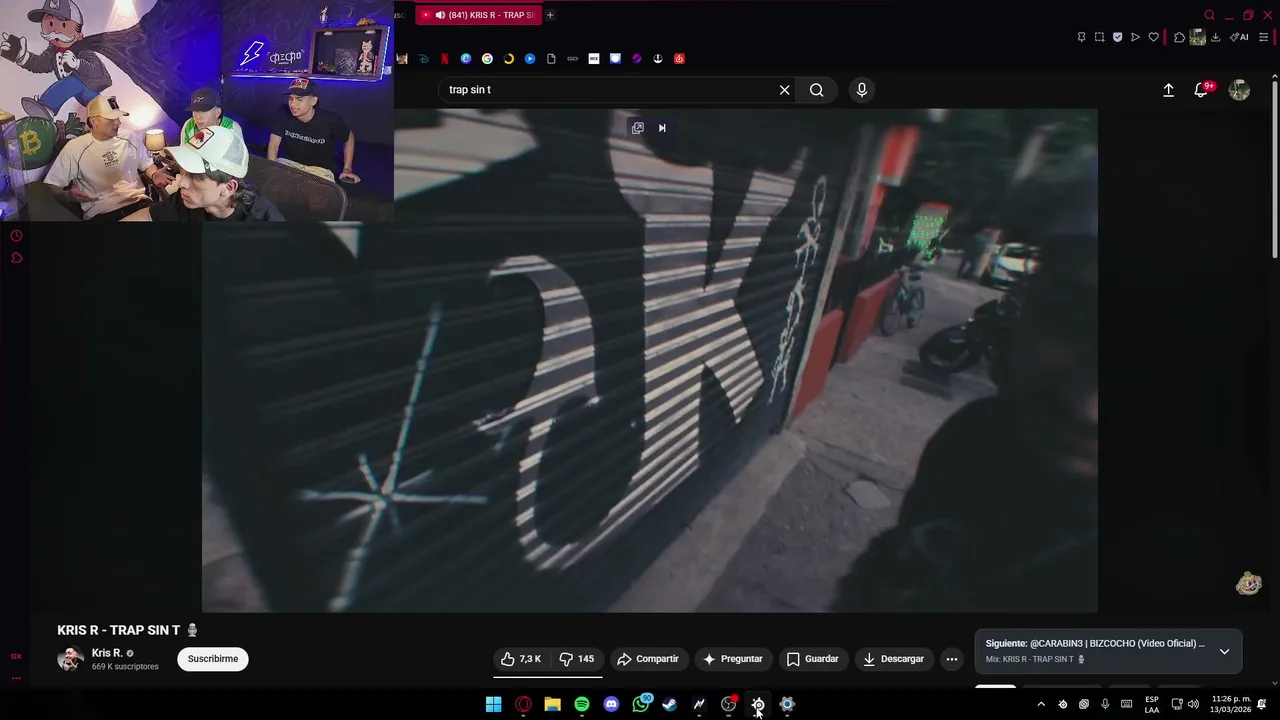Click the heart bookmark icon in toolbar
This screenshot has height=720, width=1280.
click(1153, 37)
